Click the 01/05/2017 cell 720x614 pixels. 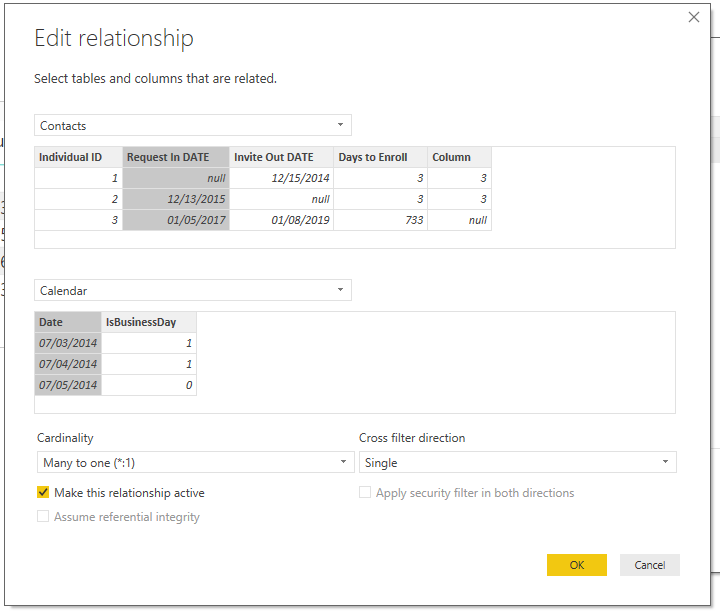176,220
